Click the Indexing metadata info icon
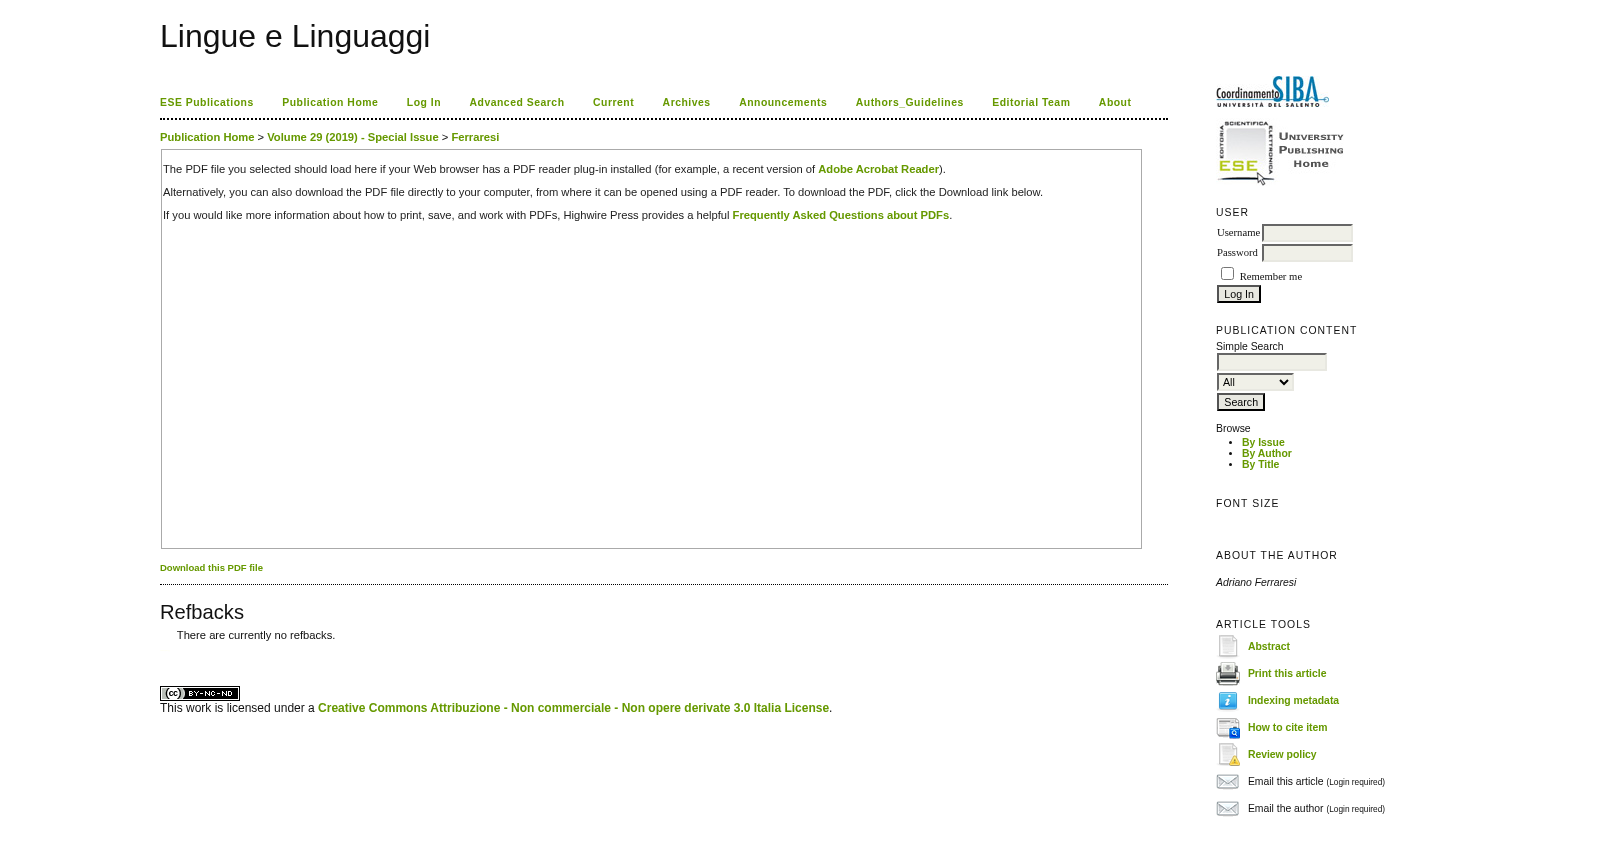 [1228, 701]
